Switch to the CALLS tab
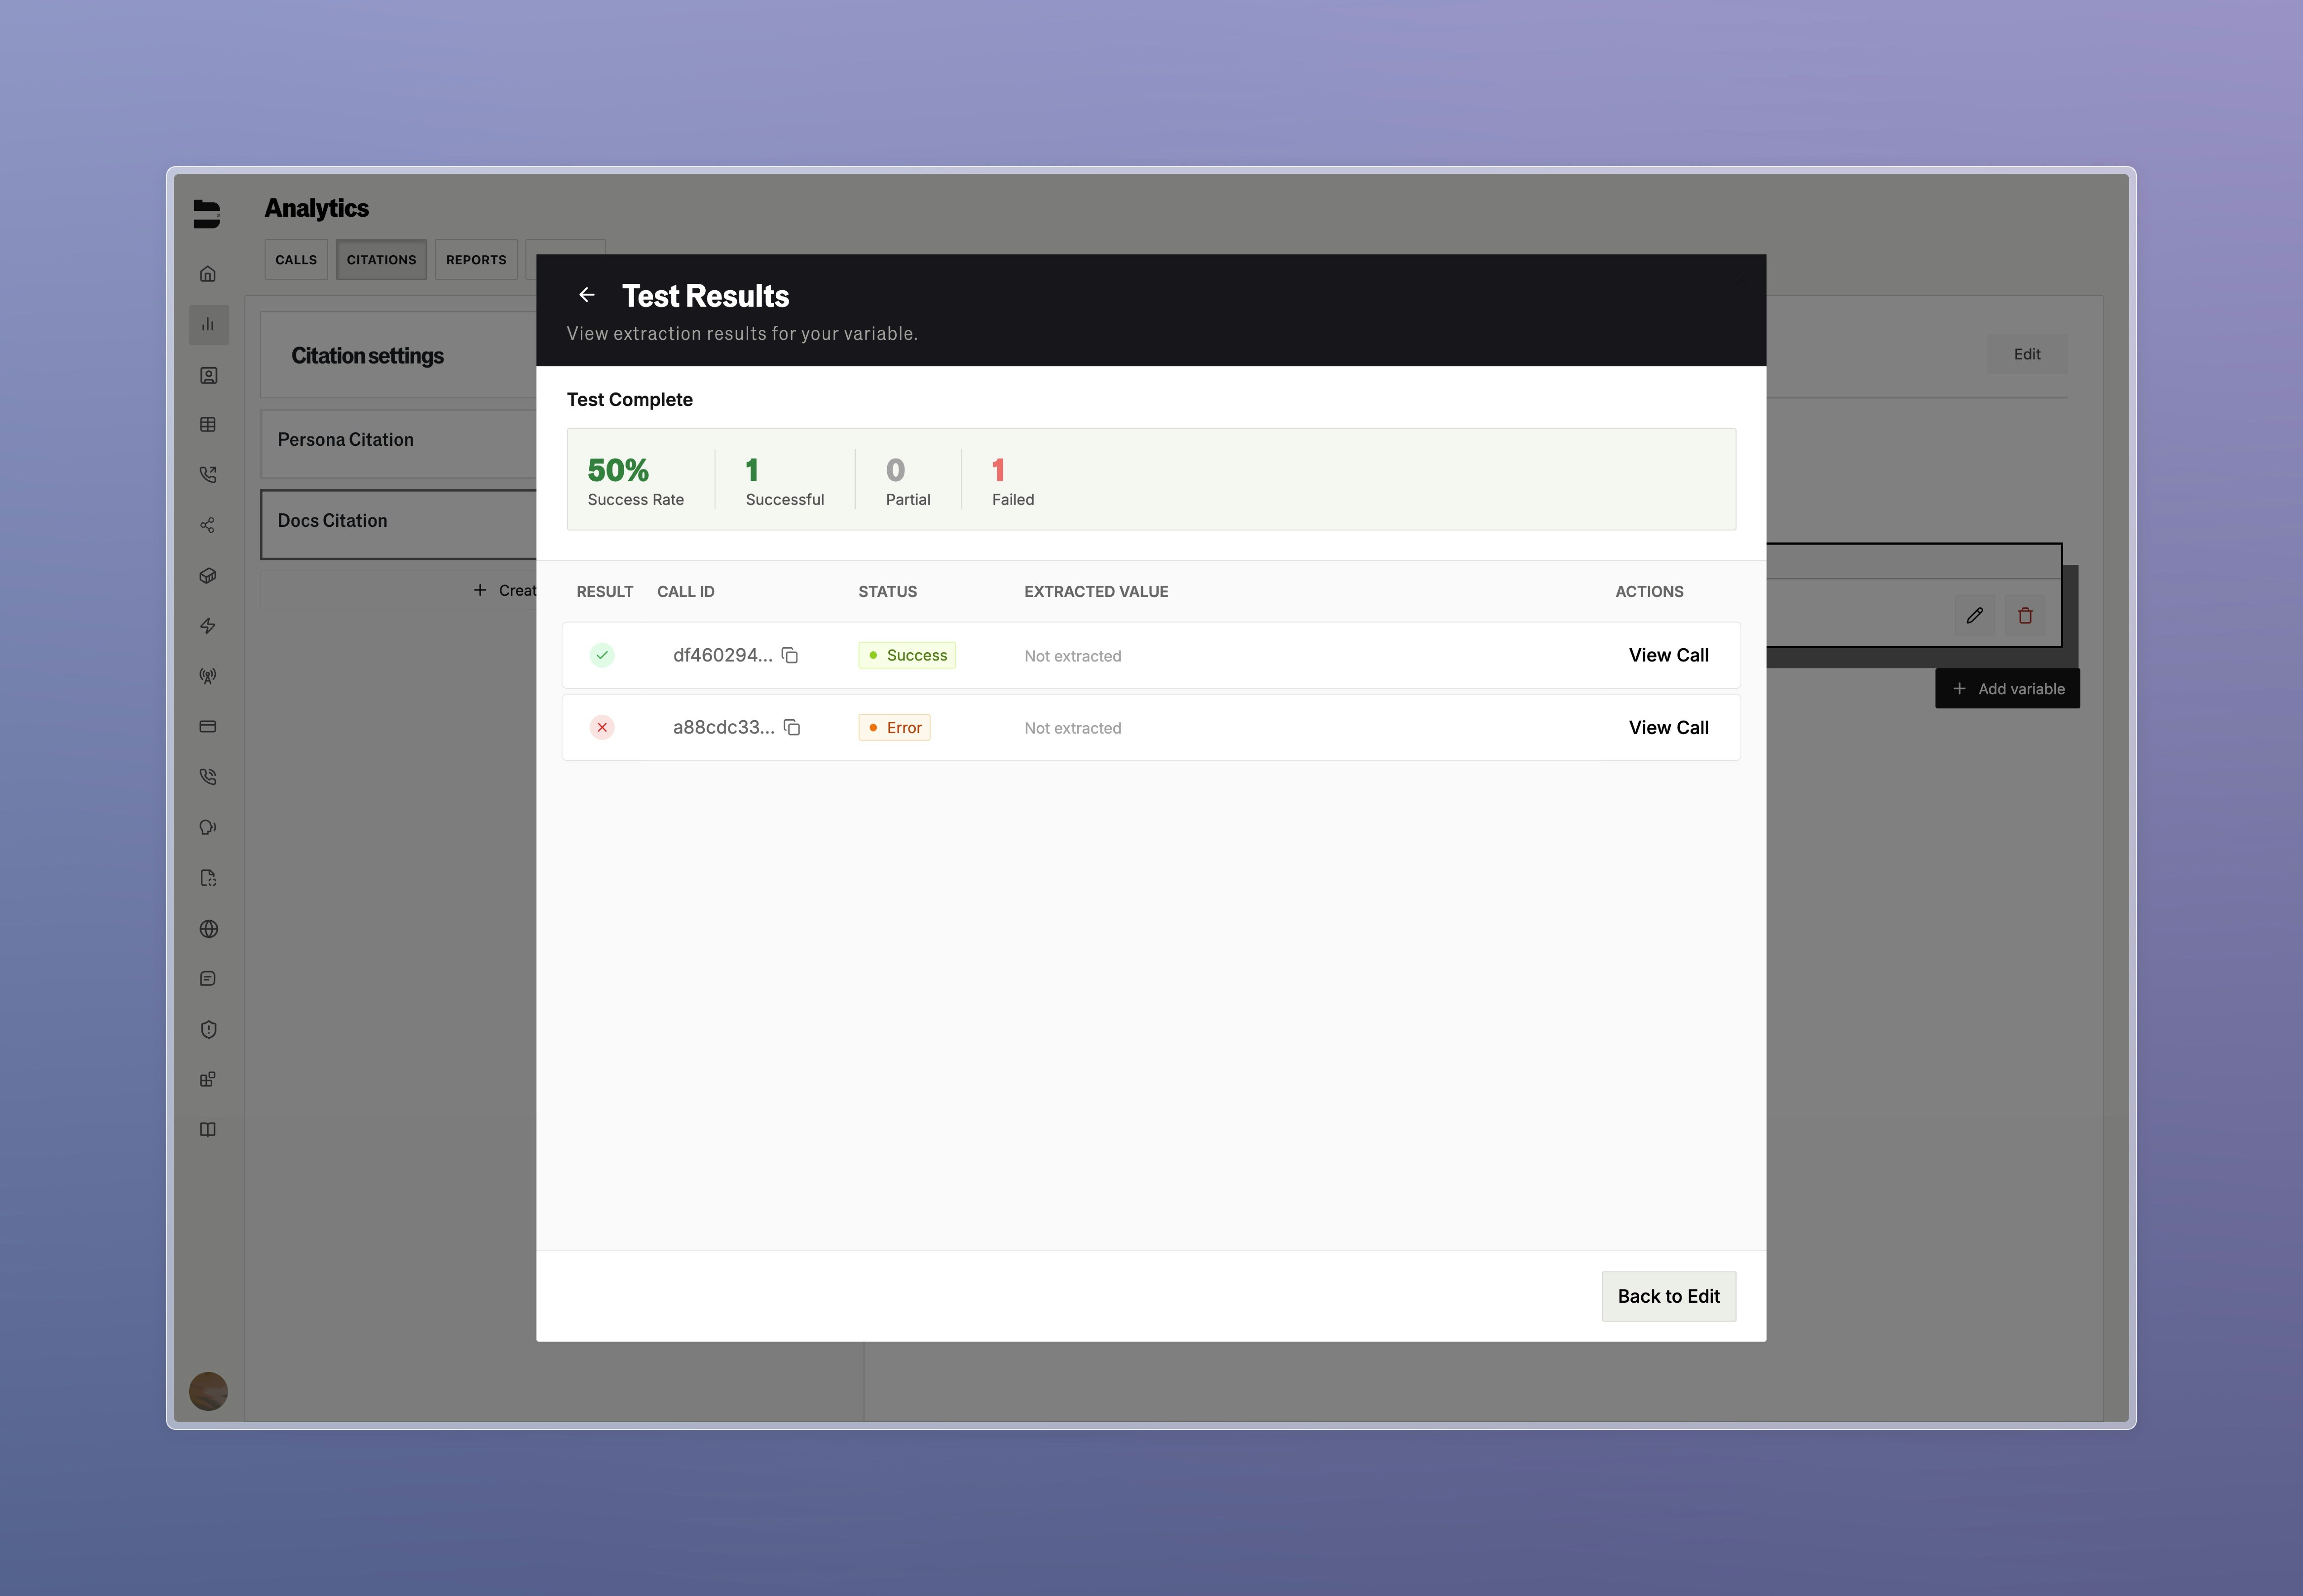 [296, 259]
